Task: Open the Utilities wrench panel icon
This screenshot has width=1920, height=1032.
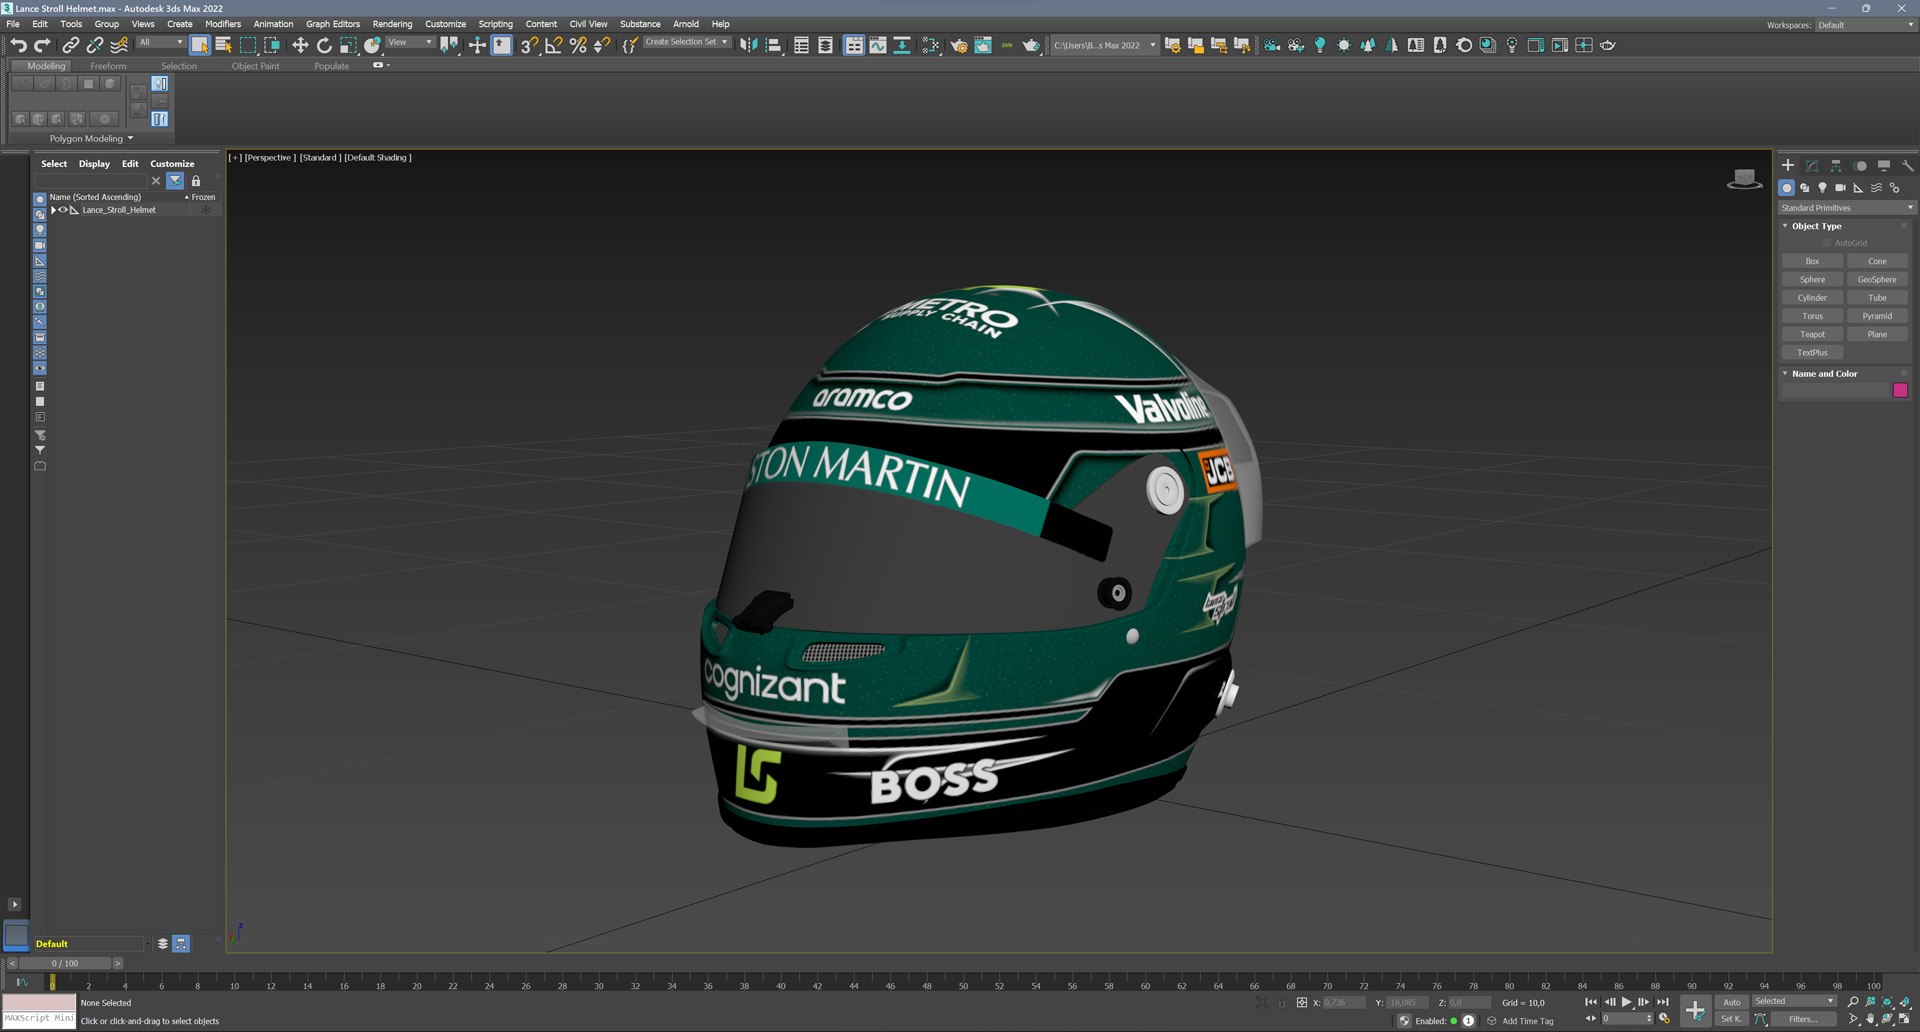Action: [1908, 166]
